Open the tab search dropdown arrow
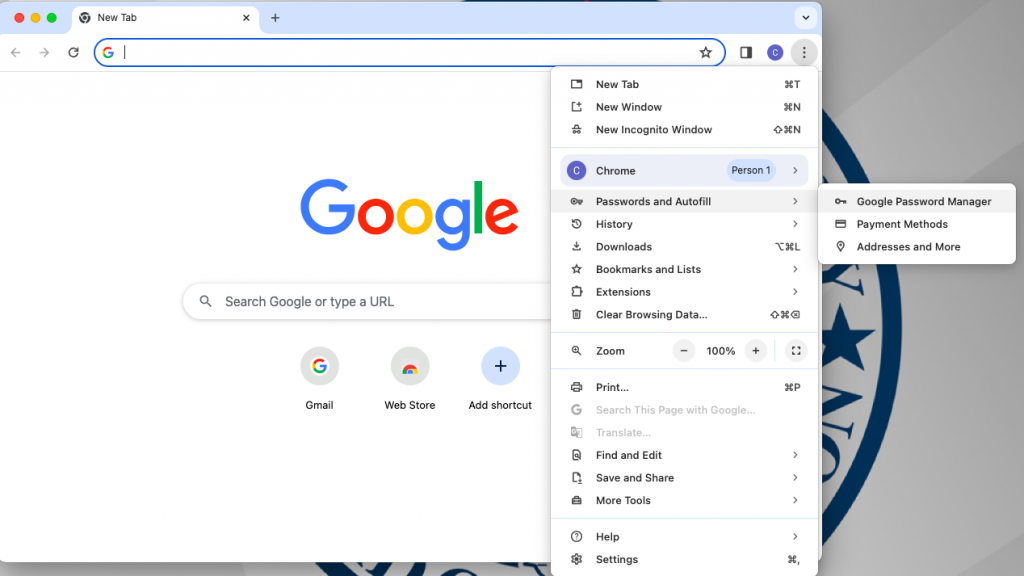The width and height of the screenshot is (1024, 576). click(805, 18)
